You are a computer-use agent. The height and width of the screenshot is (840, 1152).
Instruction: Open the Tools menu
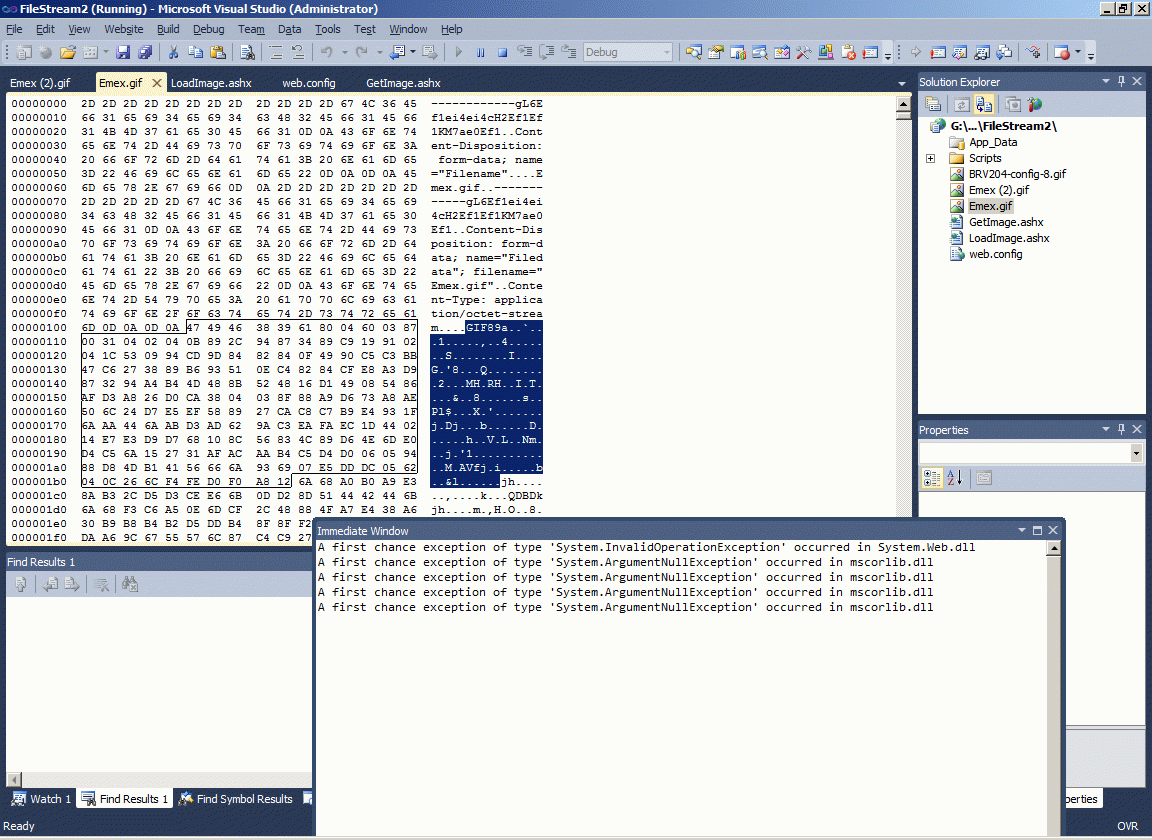[328, 29]
